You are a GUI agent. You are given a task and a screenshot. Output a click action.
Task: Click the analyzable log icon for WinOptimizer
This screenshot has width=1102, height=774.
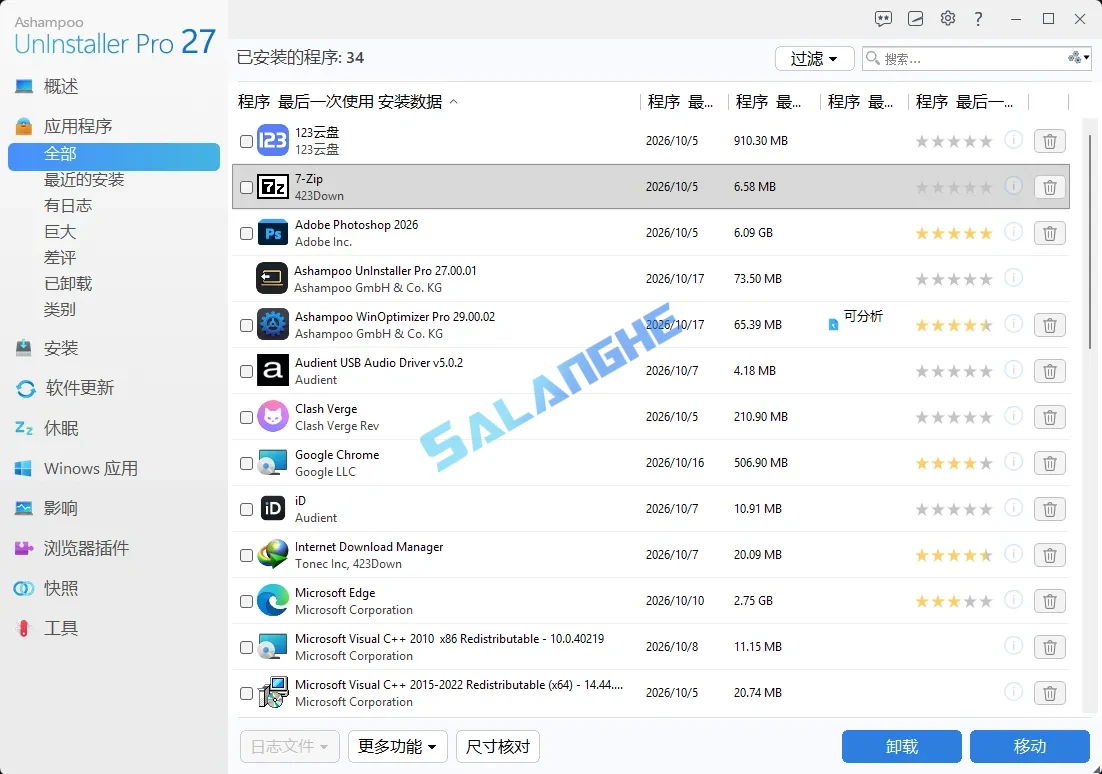(x=833, y=325)
